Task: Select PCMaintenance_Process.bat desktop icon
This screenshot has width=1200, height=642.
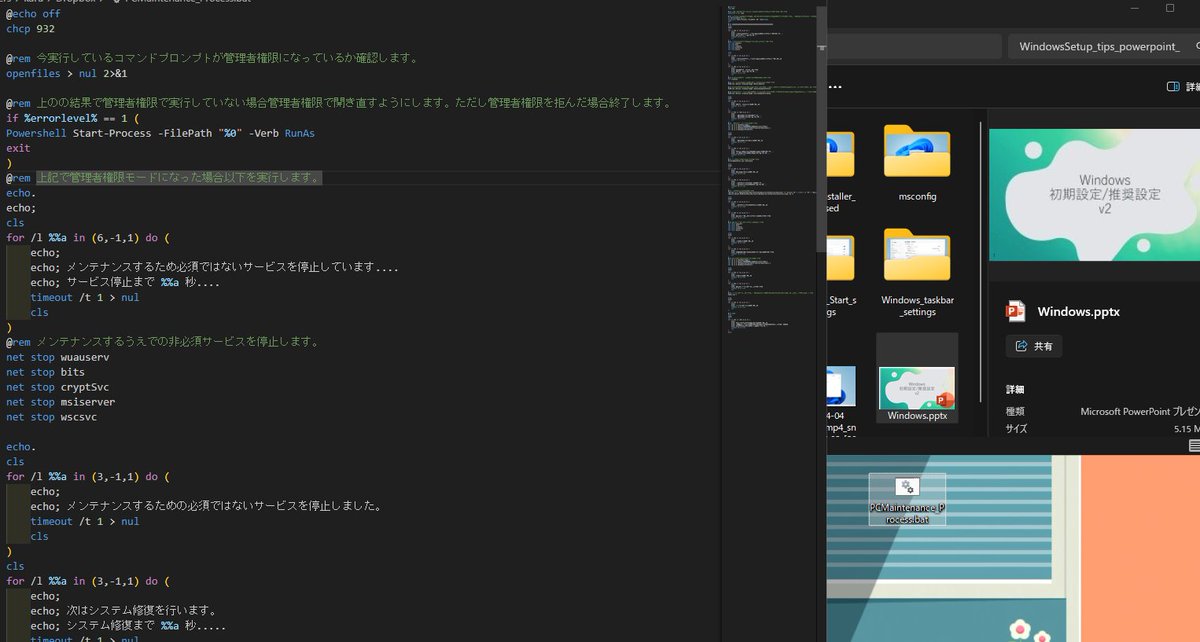Action: click(908, 500)
